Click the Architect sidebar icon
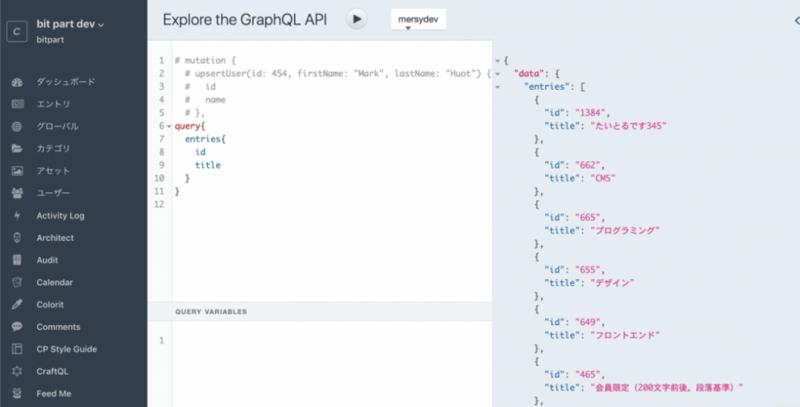 (x=17, y=238)
